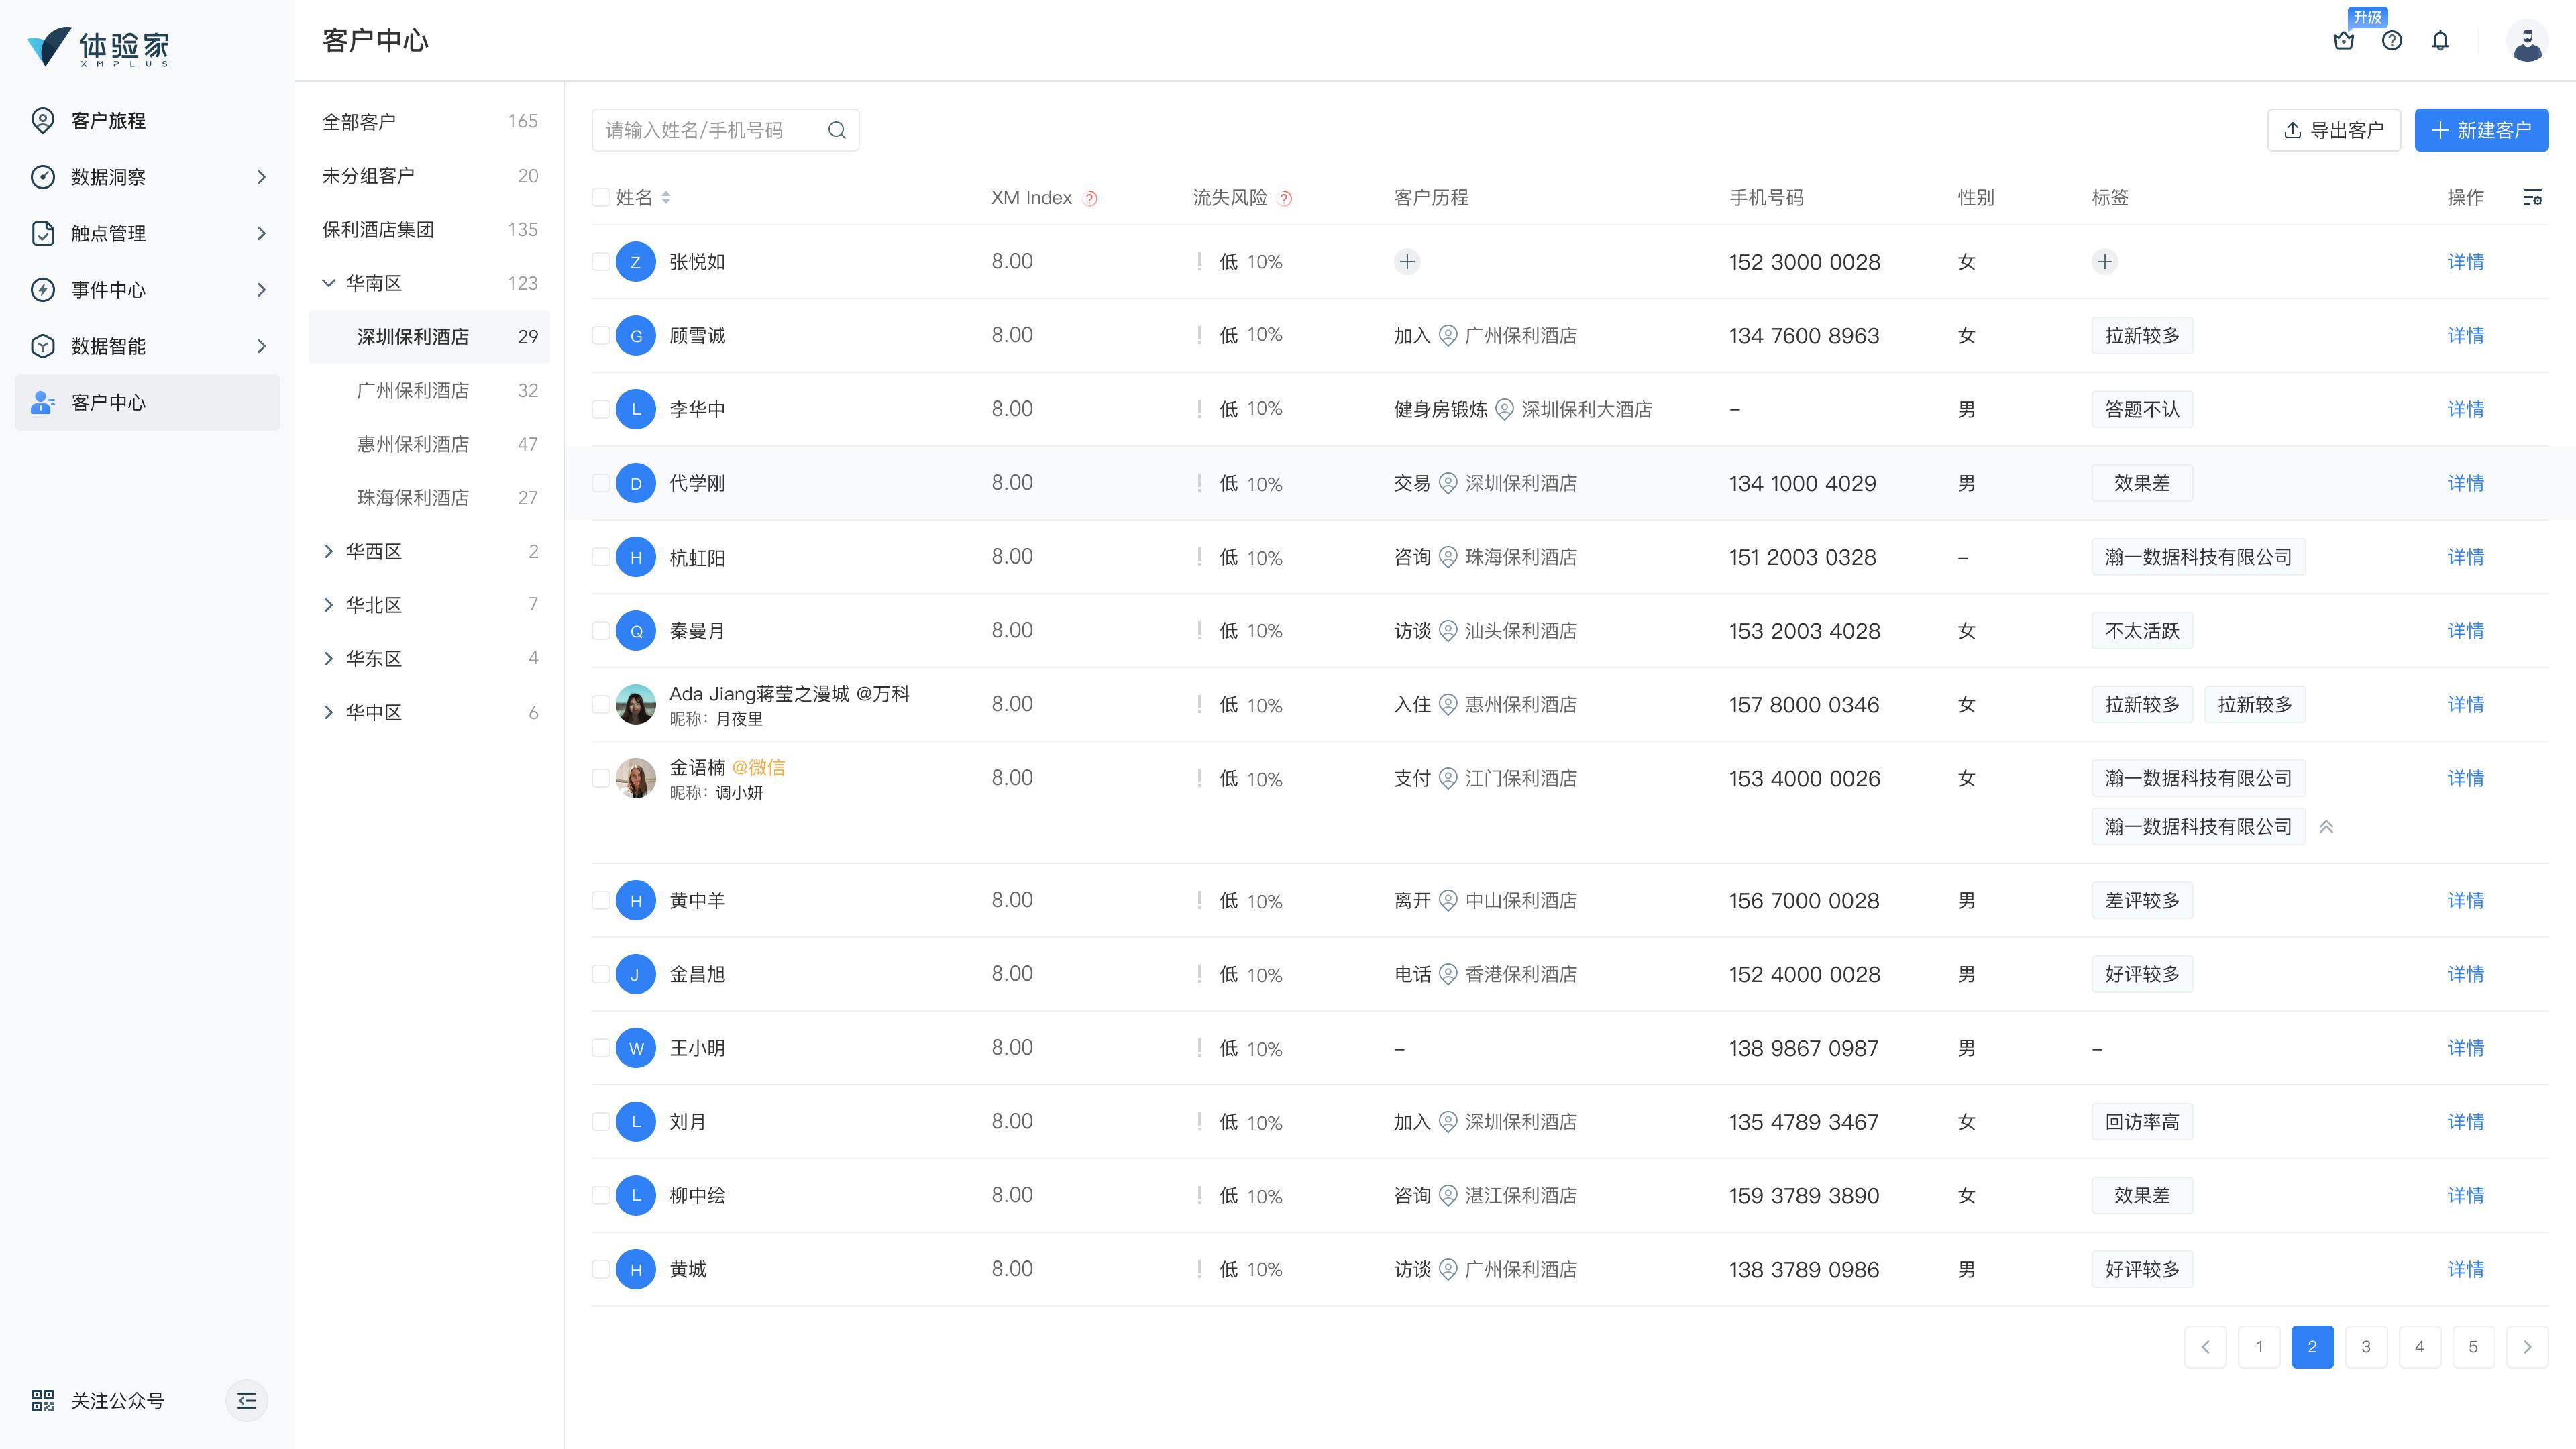Add journey plus icon for 张悦如
Screen dimensions: 2576x1449
1407,262
